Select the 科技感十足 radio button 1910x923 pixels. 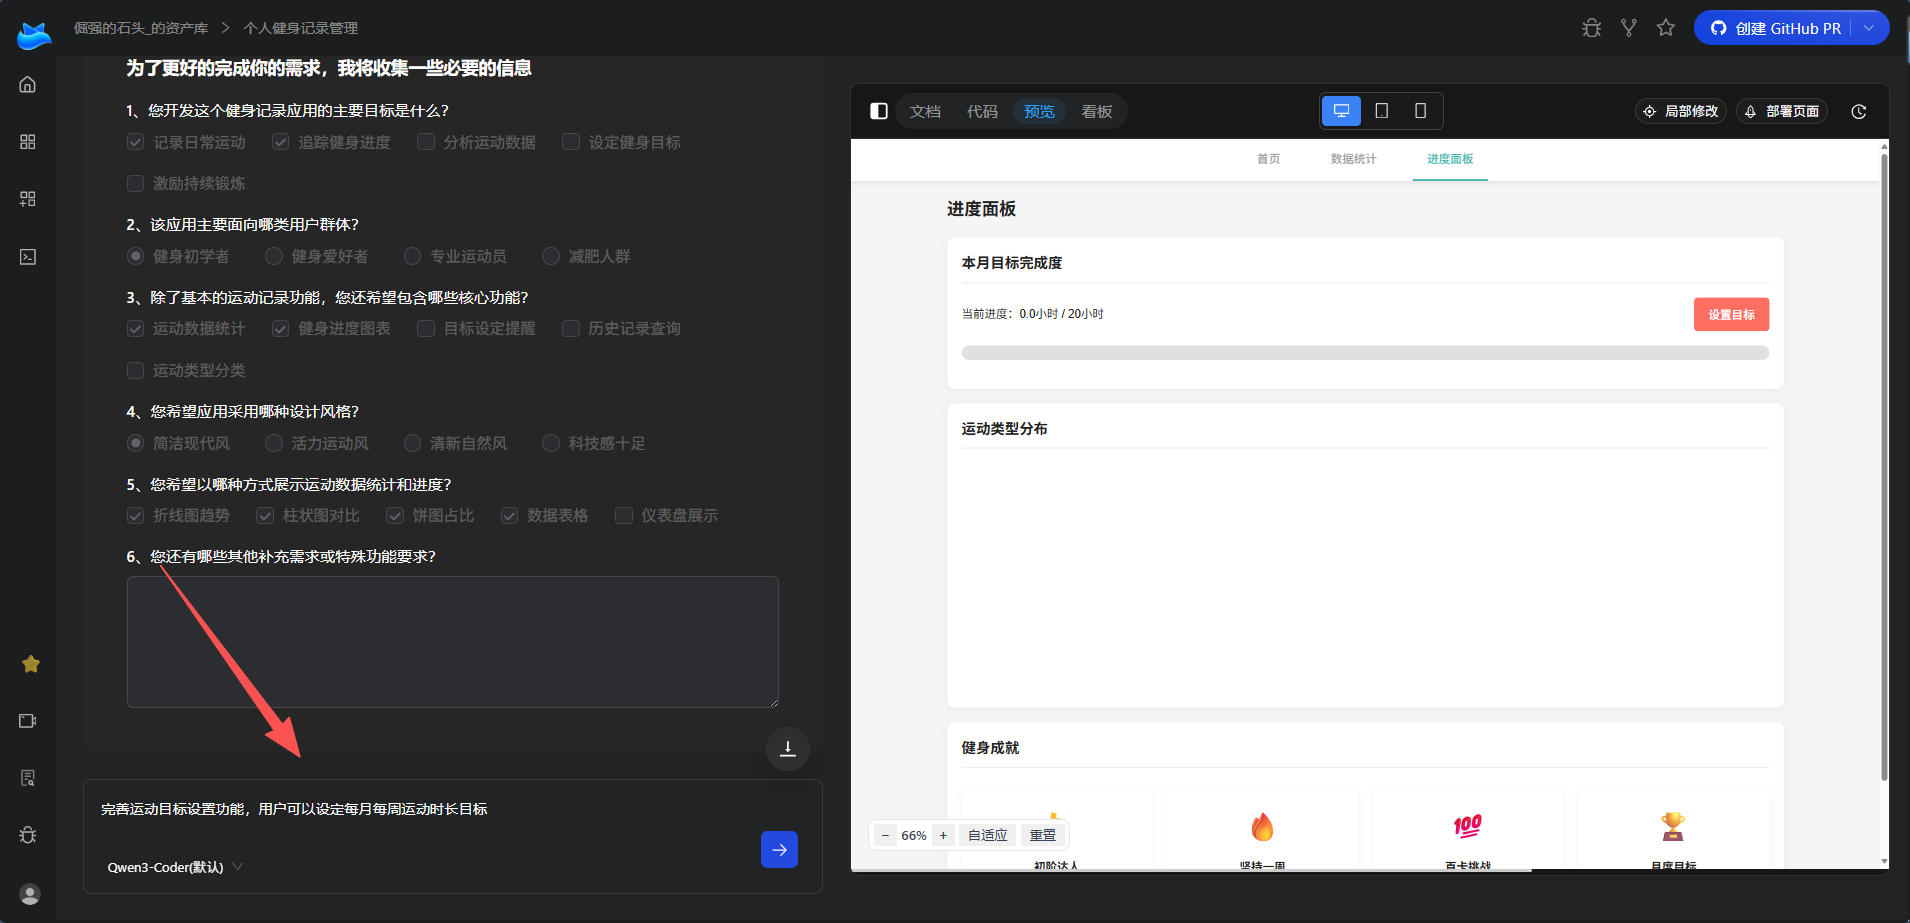(551, 443)
